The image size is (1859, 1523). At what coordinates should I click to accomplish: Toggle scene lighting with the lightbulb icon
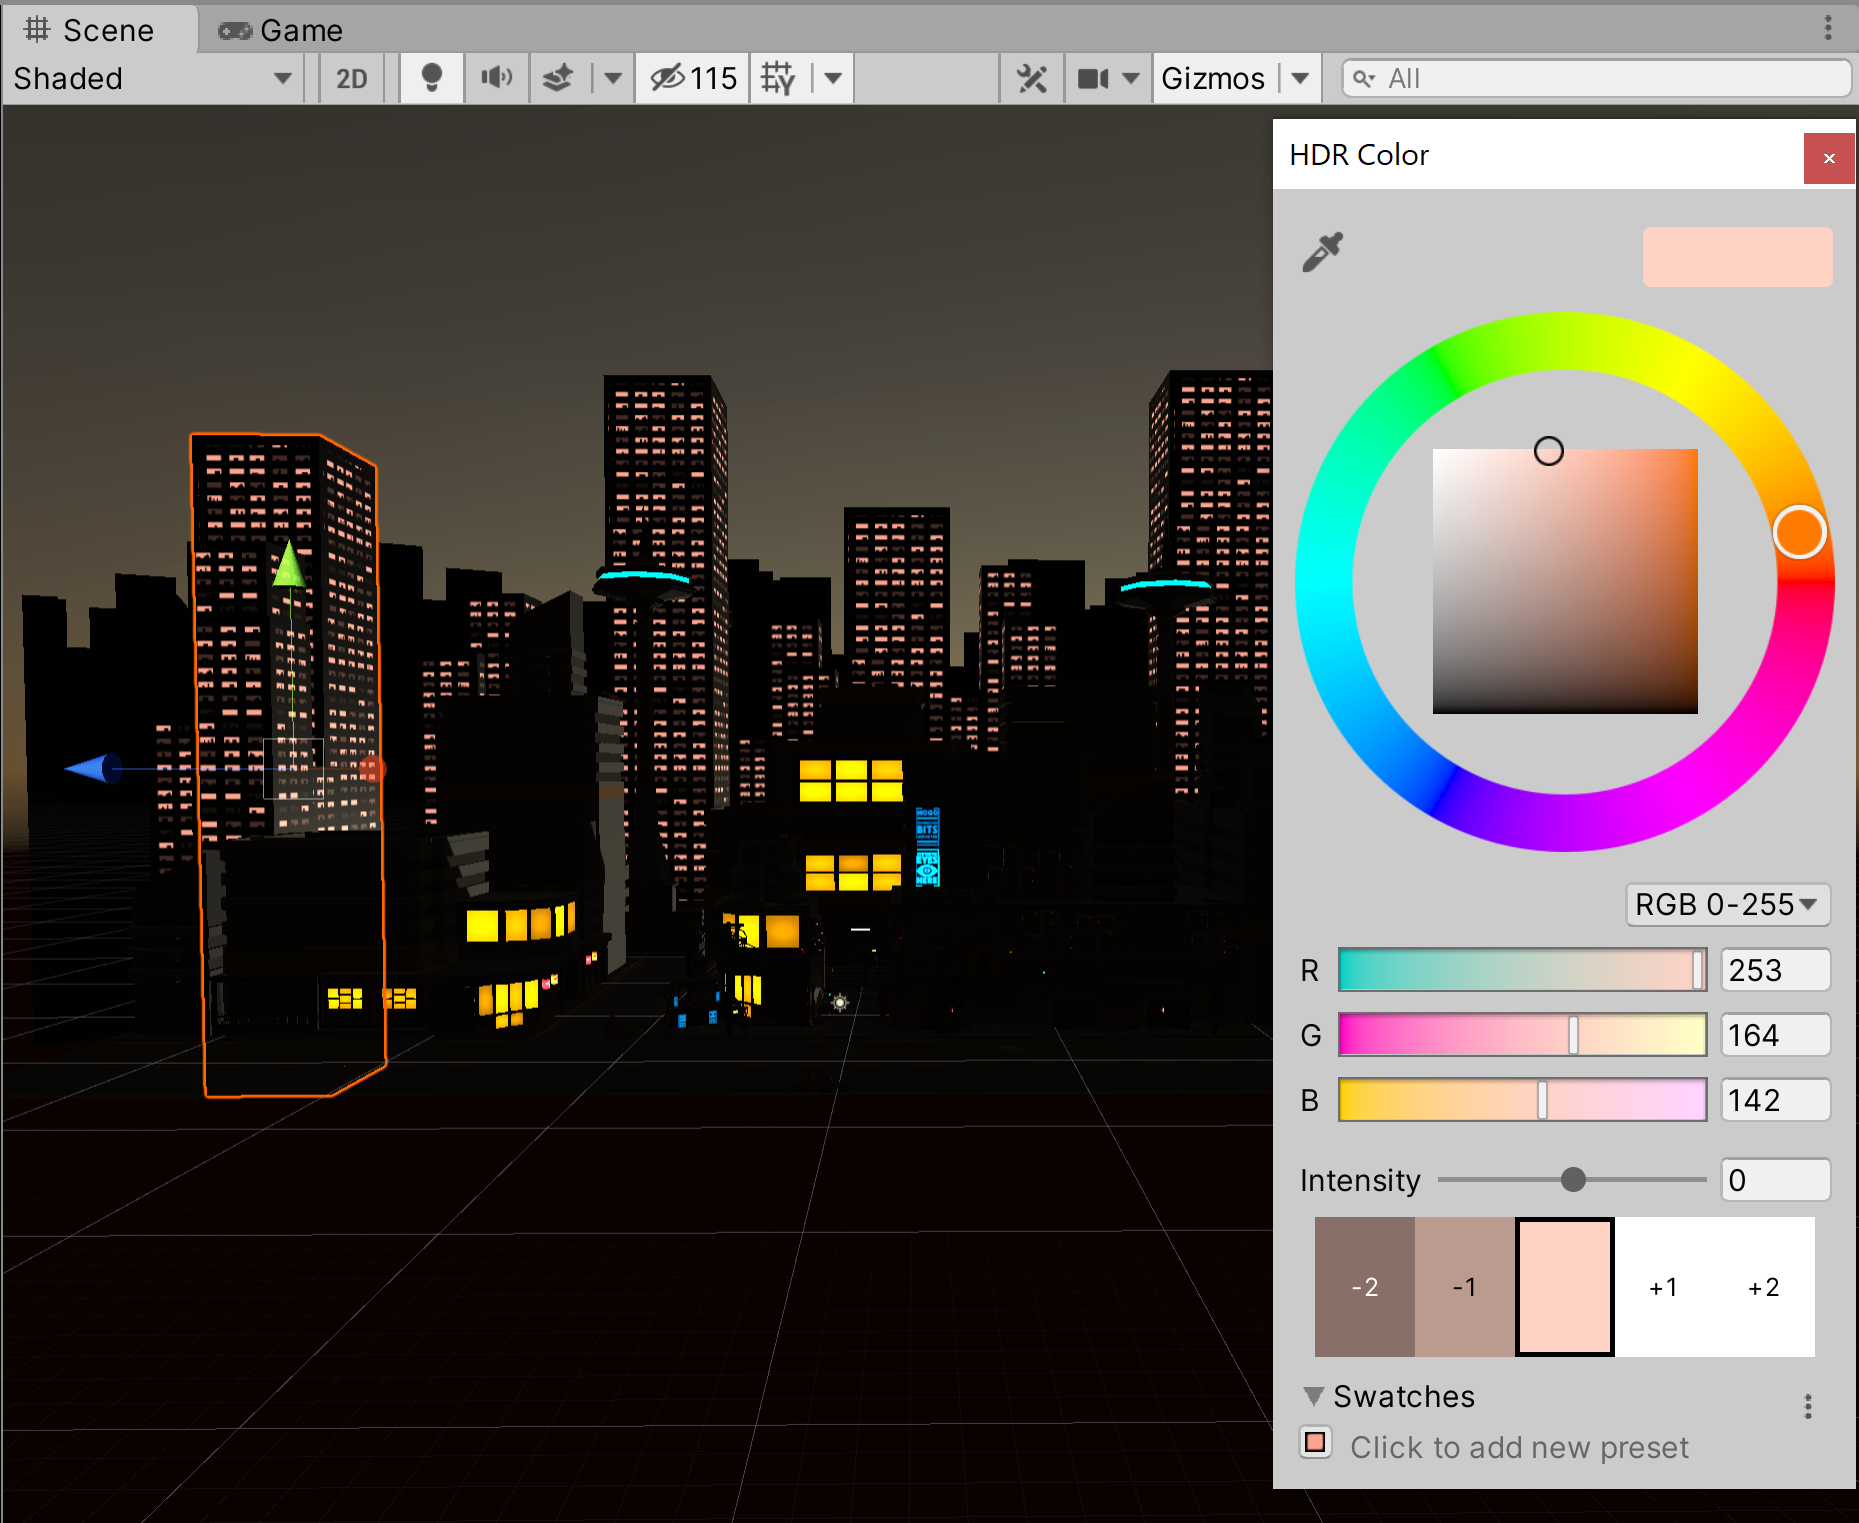pos(431,78)
